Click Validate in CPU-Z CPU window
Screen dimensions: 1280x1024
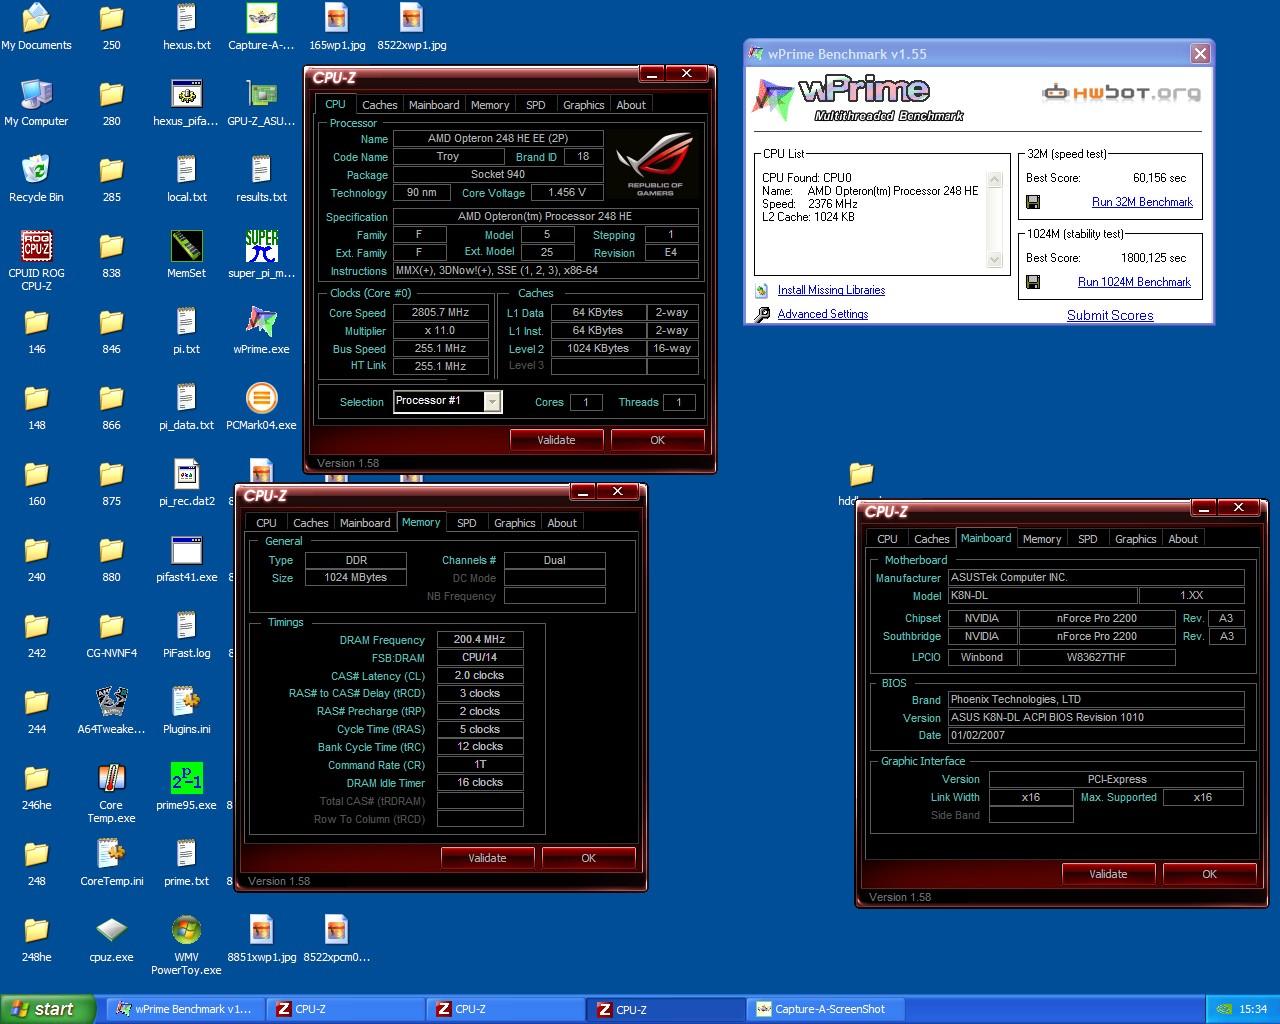point(556,440)
